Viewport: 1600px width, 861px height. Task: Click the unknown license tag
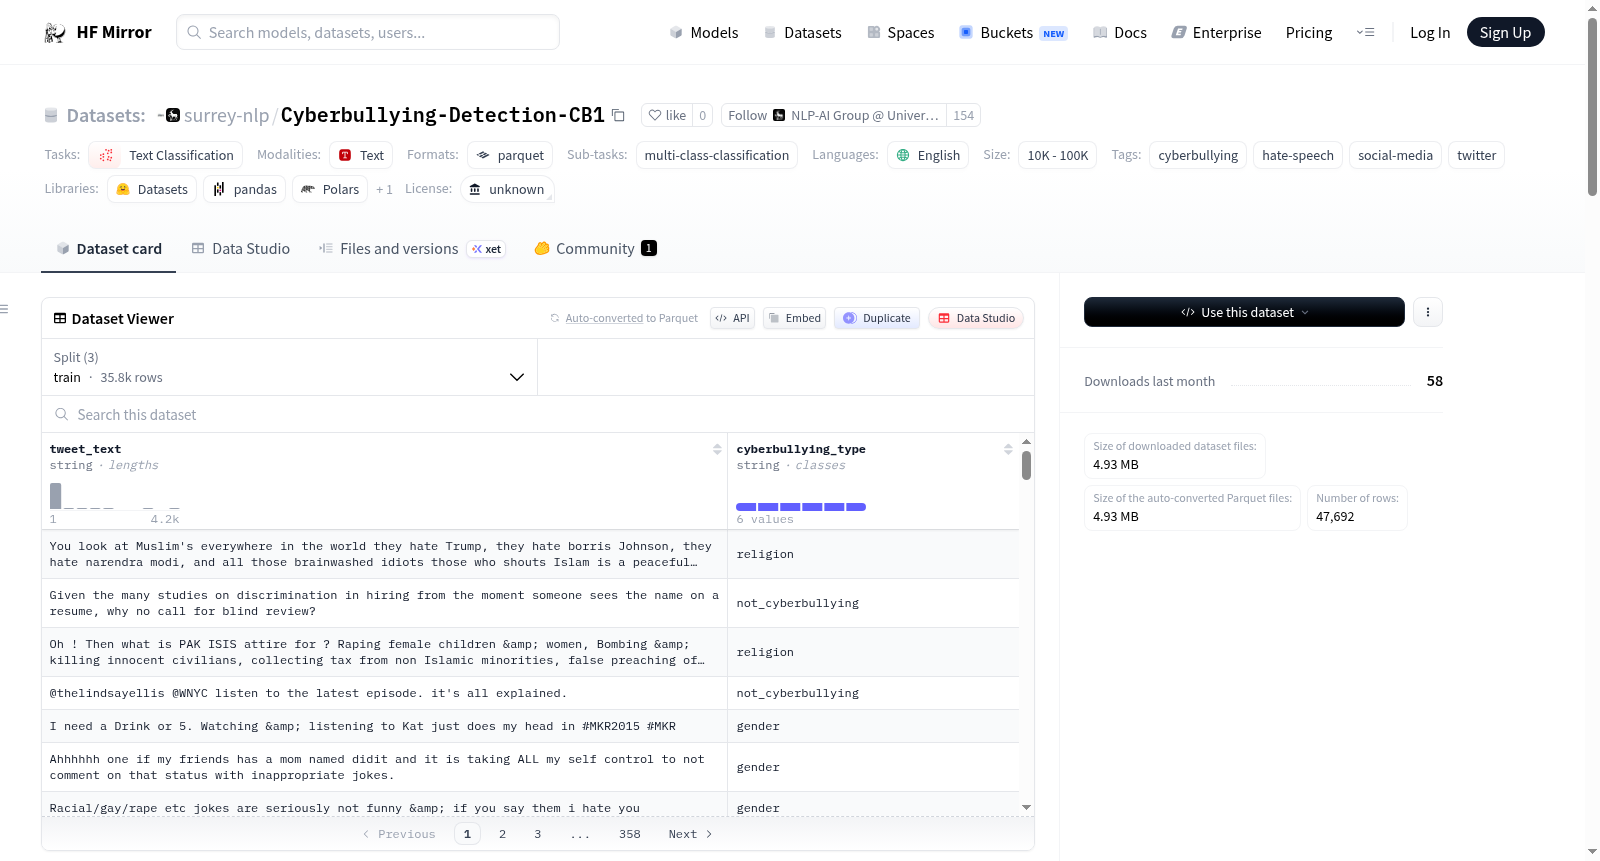(x=507, y=189)
